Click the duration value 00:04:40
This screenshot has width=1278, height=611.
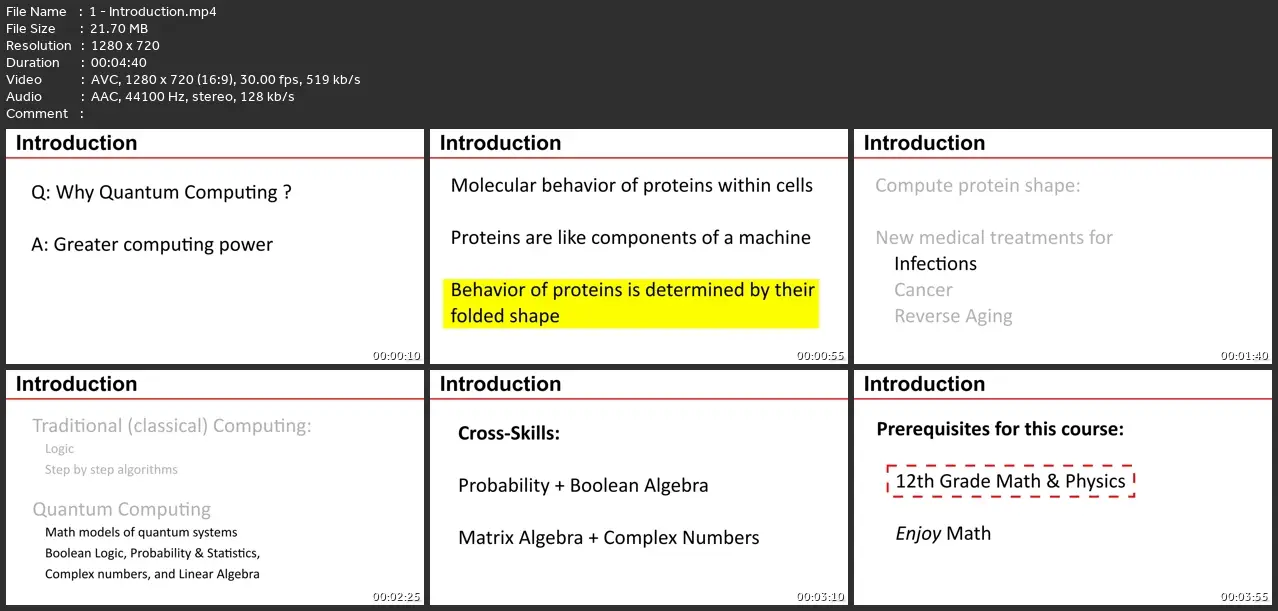tap(119, 63)
